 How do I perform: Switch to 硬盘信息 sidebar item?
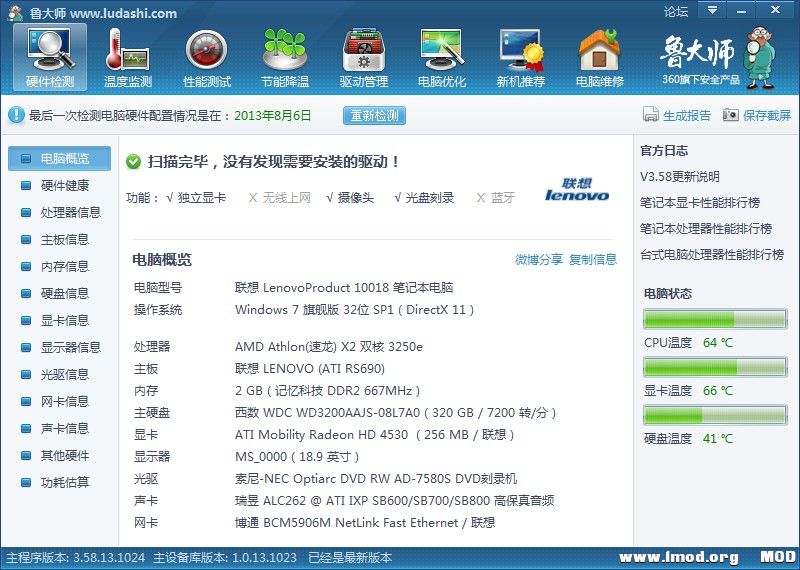64,294
